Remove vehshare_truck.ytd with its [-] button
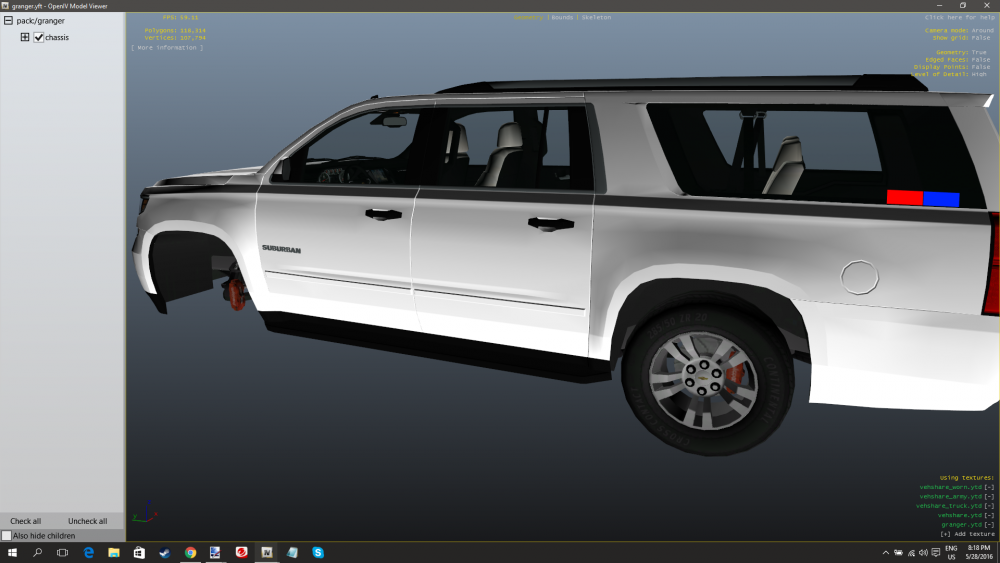The width and height of the screenshot is (1000, 563). (x=989, y=506)
